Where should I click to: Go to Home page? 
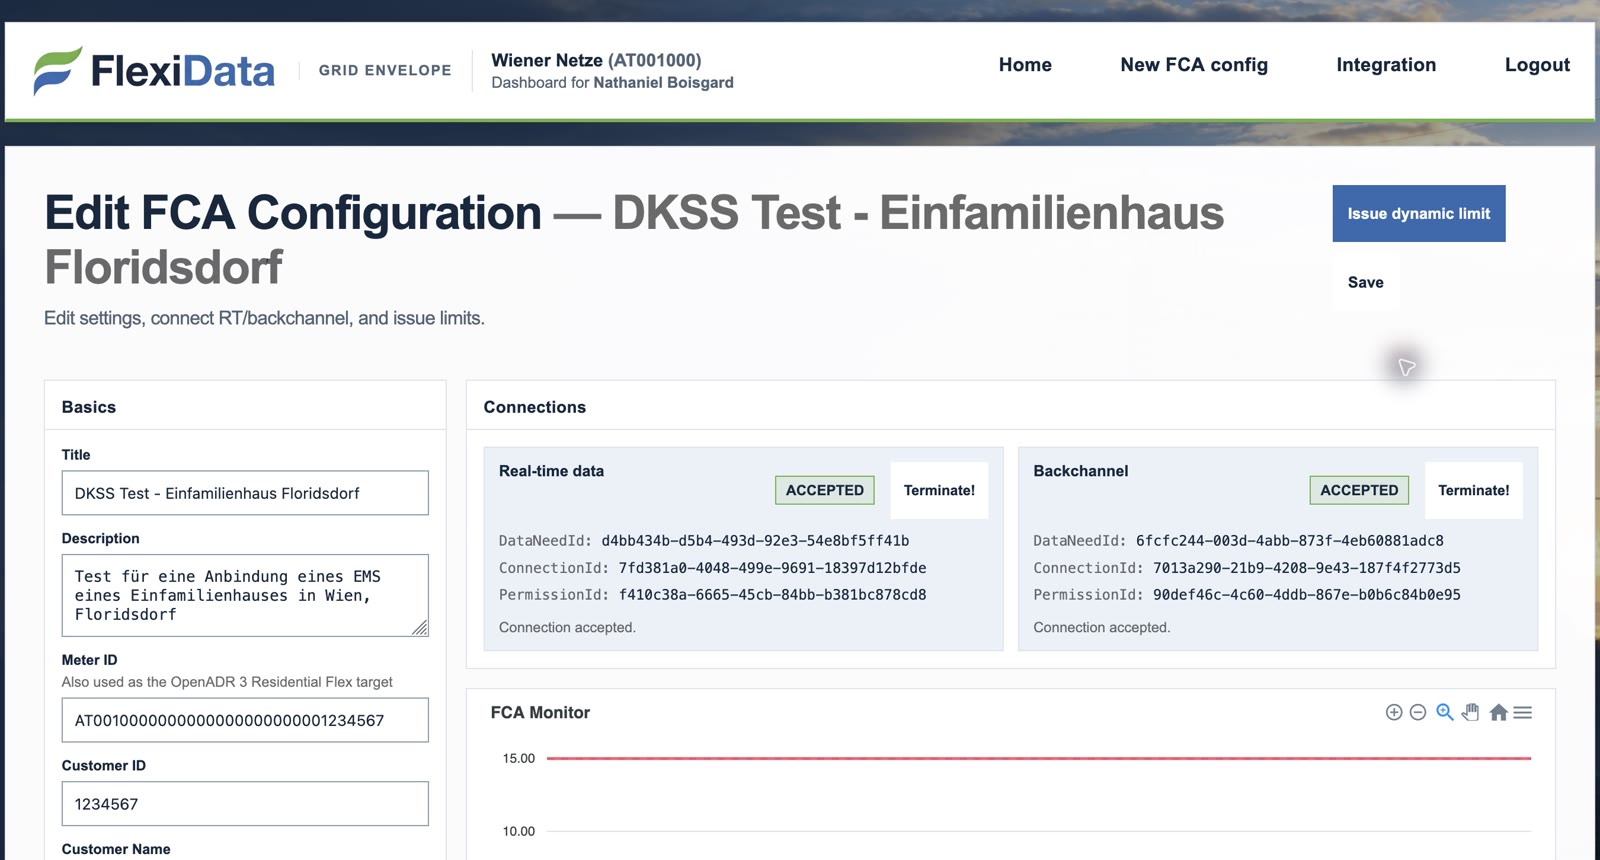click(1025, 65)
